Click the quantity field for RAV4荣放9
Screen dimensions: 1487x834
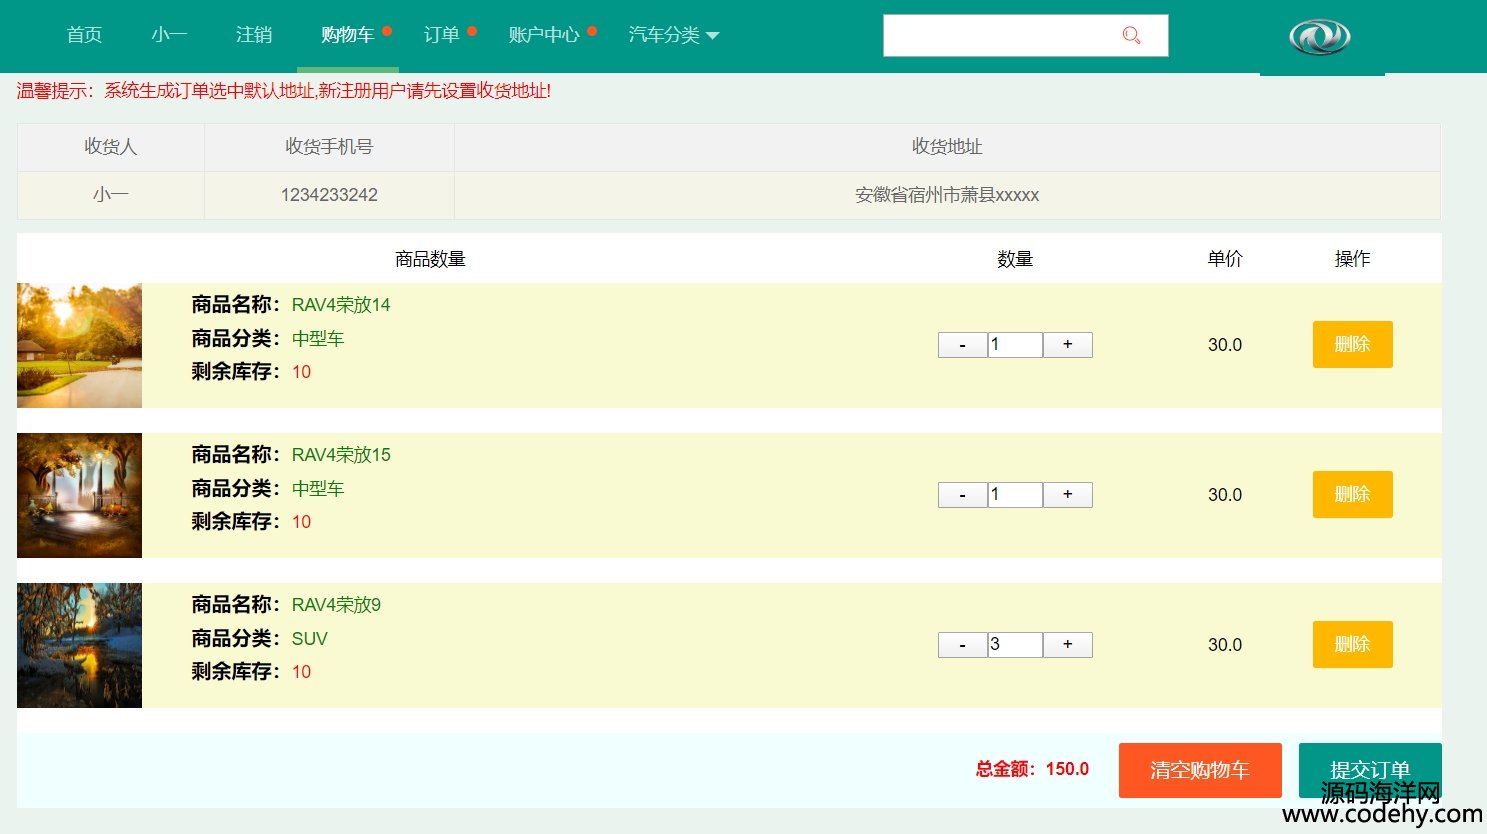pyautogui.click(x=1015, y=645)
